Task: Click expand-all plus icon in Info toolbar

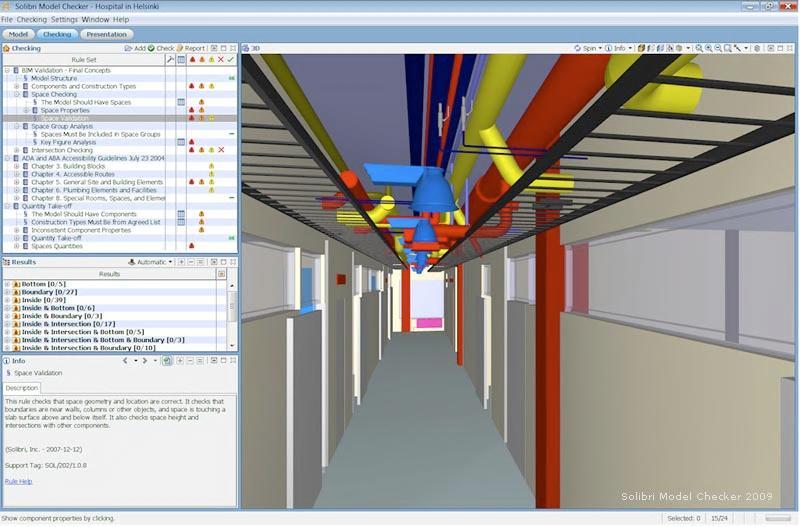Action: (180, 361)
